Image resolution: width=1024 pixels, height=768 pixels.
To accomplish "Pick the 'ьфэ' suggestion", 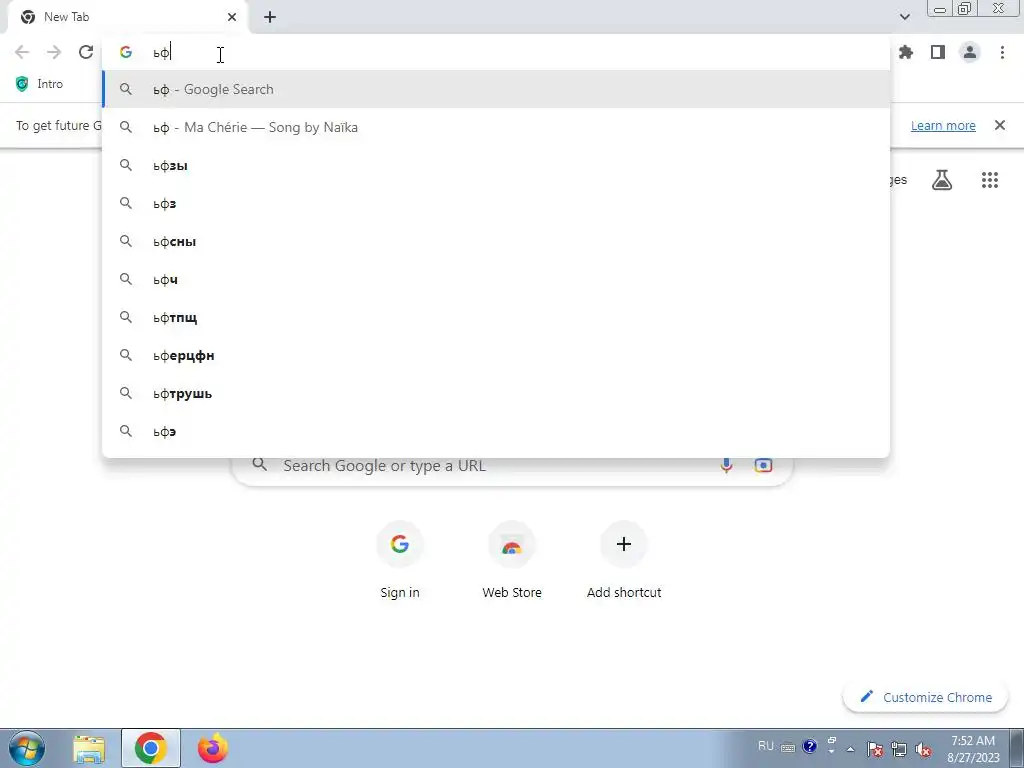I will pos(496,431).
